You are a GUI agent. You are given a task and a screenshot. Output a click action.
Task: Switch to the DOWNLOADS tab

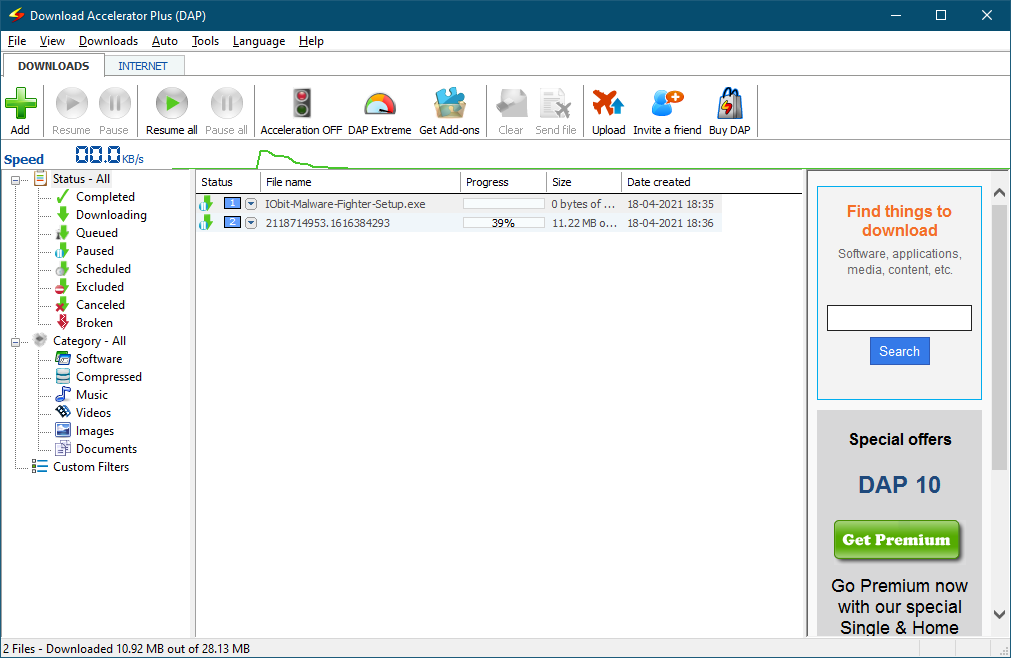click(54, 66)
